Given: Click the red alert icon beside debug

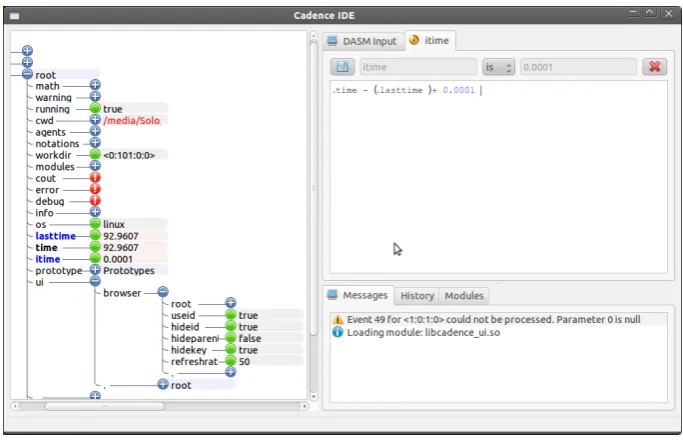Looking at the screenshot, I should [95, 200].
